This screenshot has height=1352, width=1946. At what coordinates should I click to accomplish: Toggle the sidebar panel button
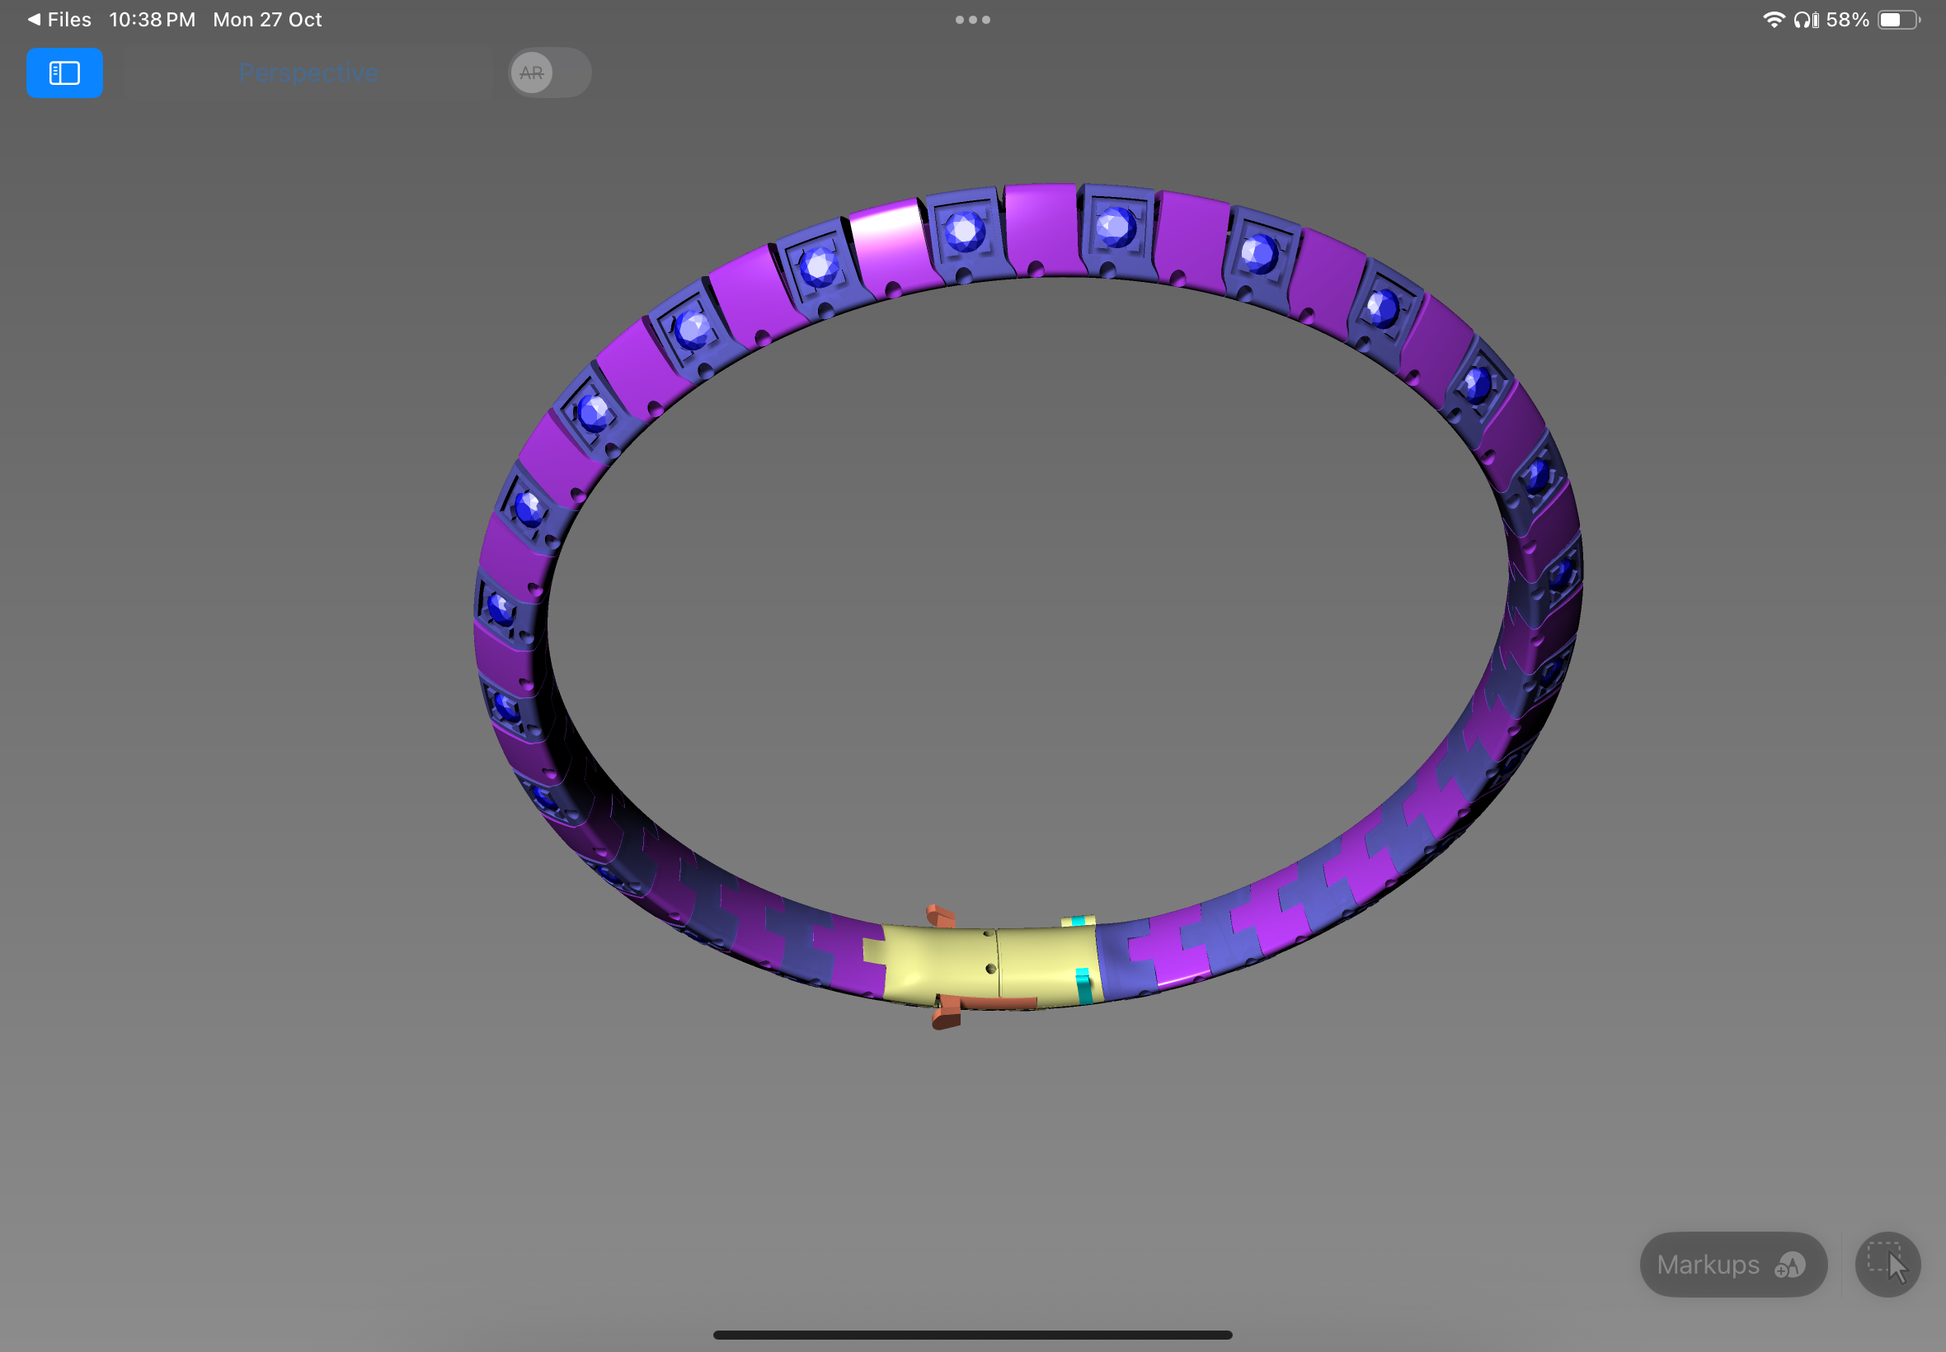64,73
